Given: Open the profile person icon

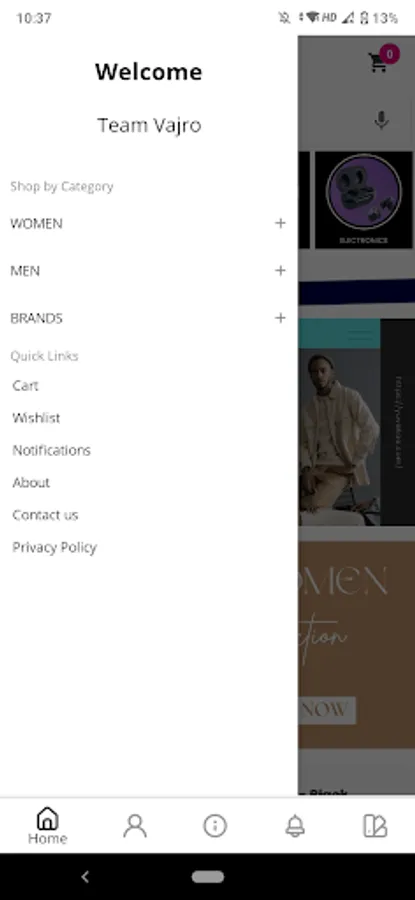Looking at the screenshot, I should click(135, 826).
